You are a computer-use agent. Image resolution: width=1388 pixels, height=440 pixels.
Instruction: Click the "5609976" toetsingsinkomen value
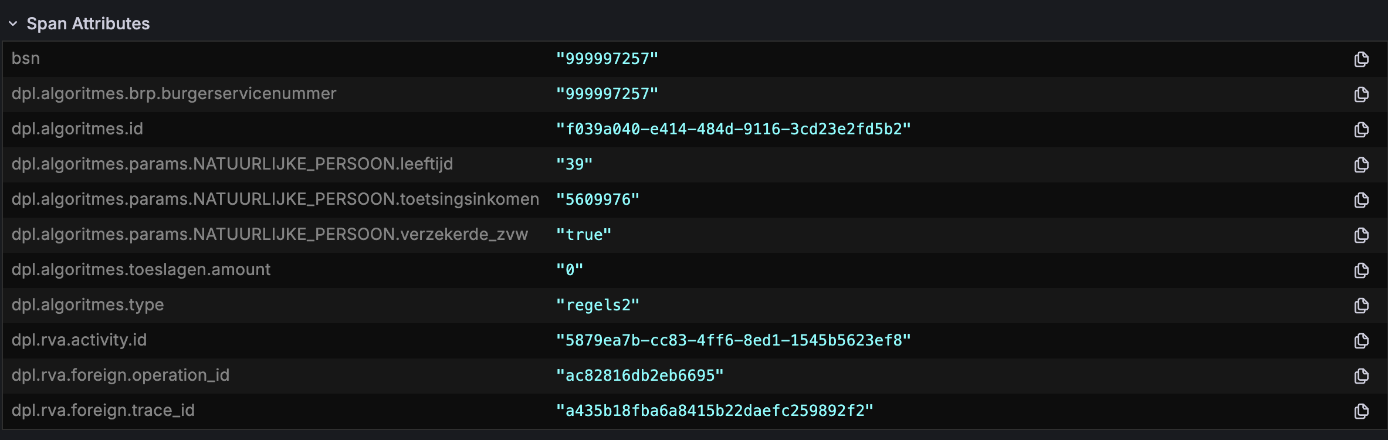coord(597,200)
